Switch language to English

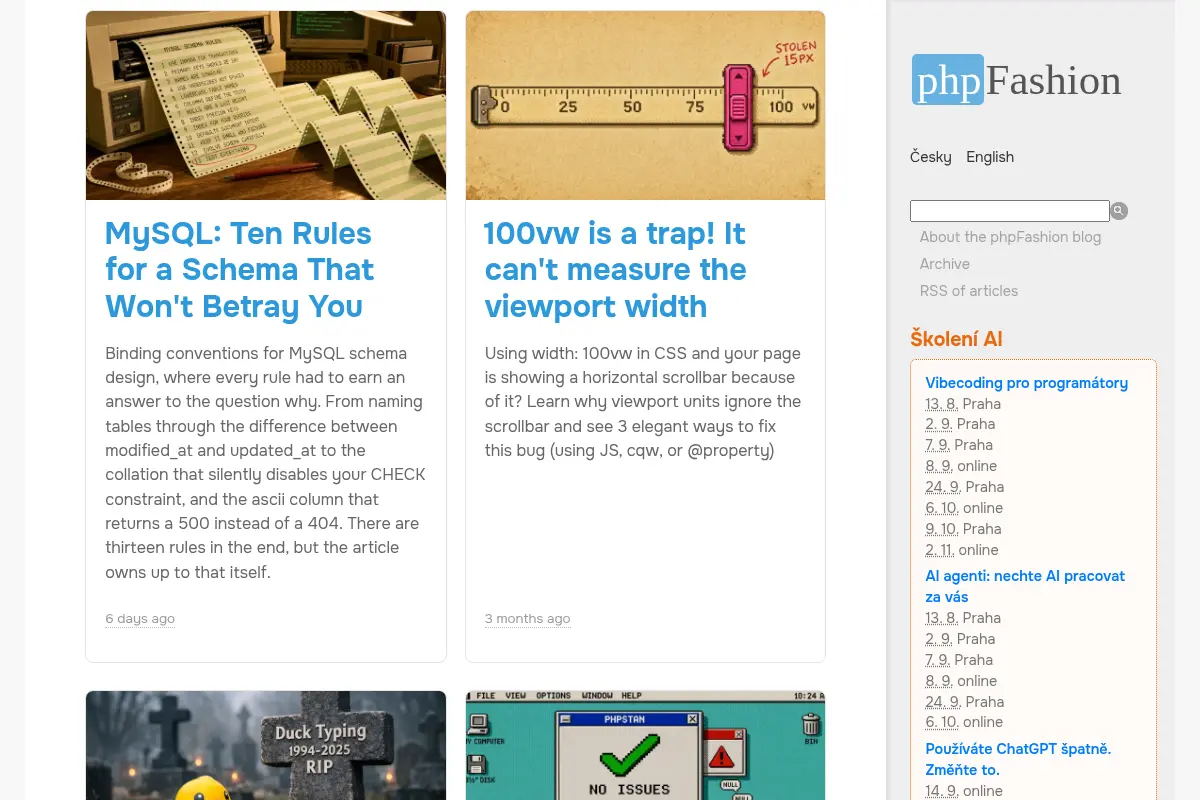pos(990,157)
